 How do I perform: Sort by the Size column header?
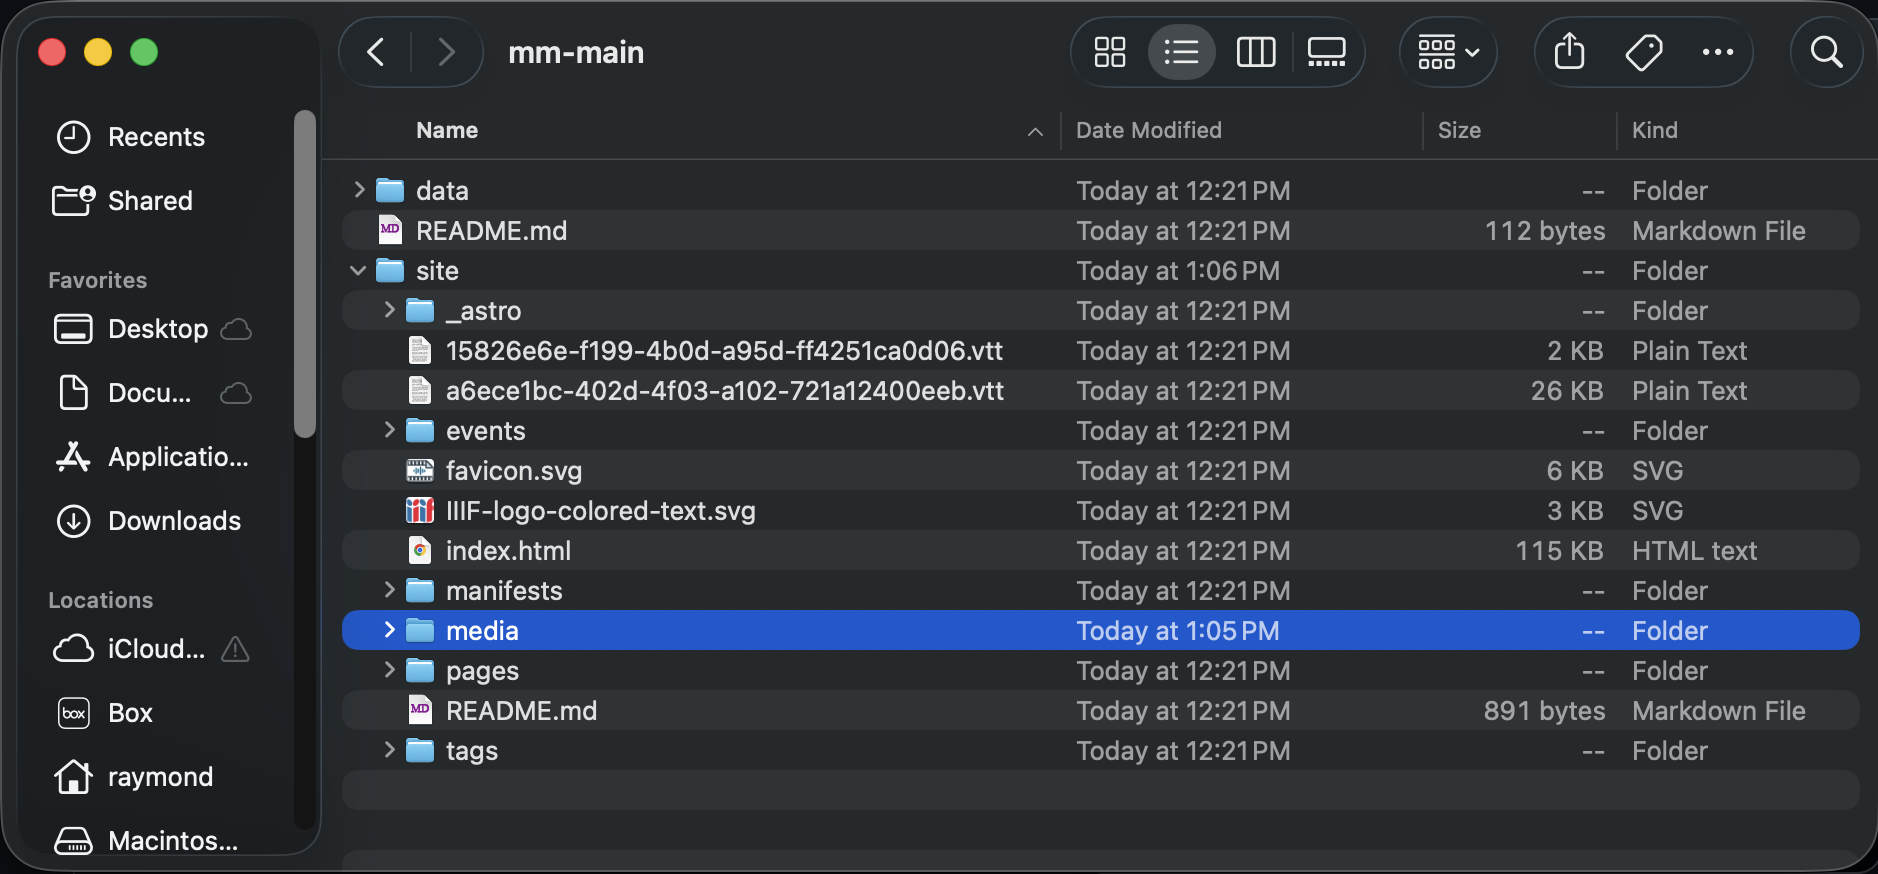[x=1459, y=130]
